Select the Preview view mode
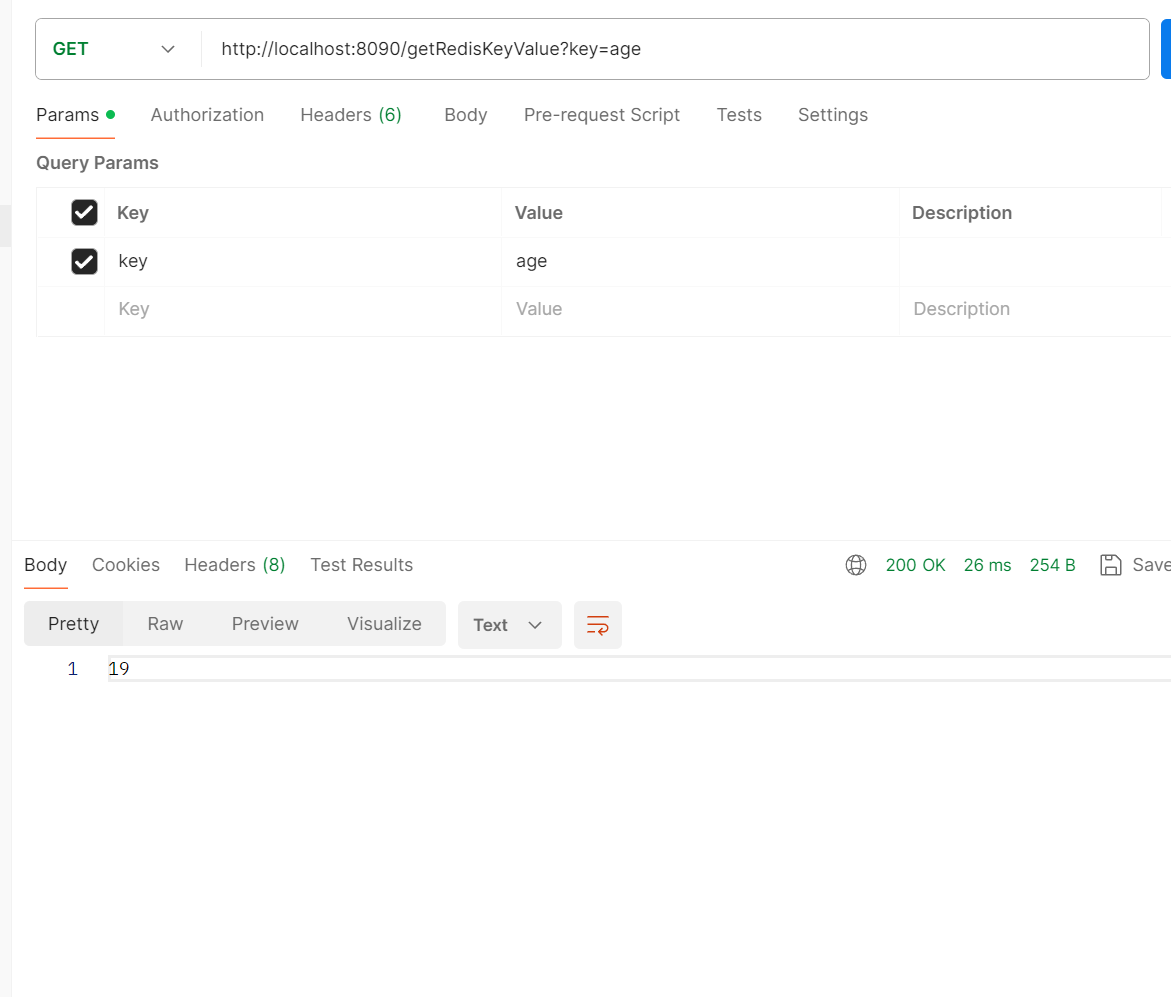The image size is (1171, 997). pos(265,624)
